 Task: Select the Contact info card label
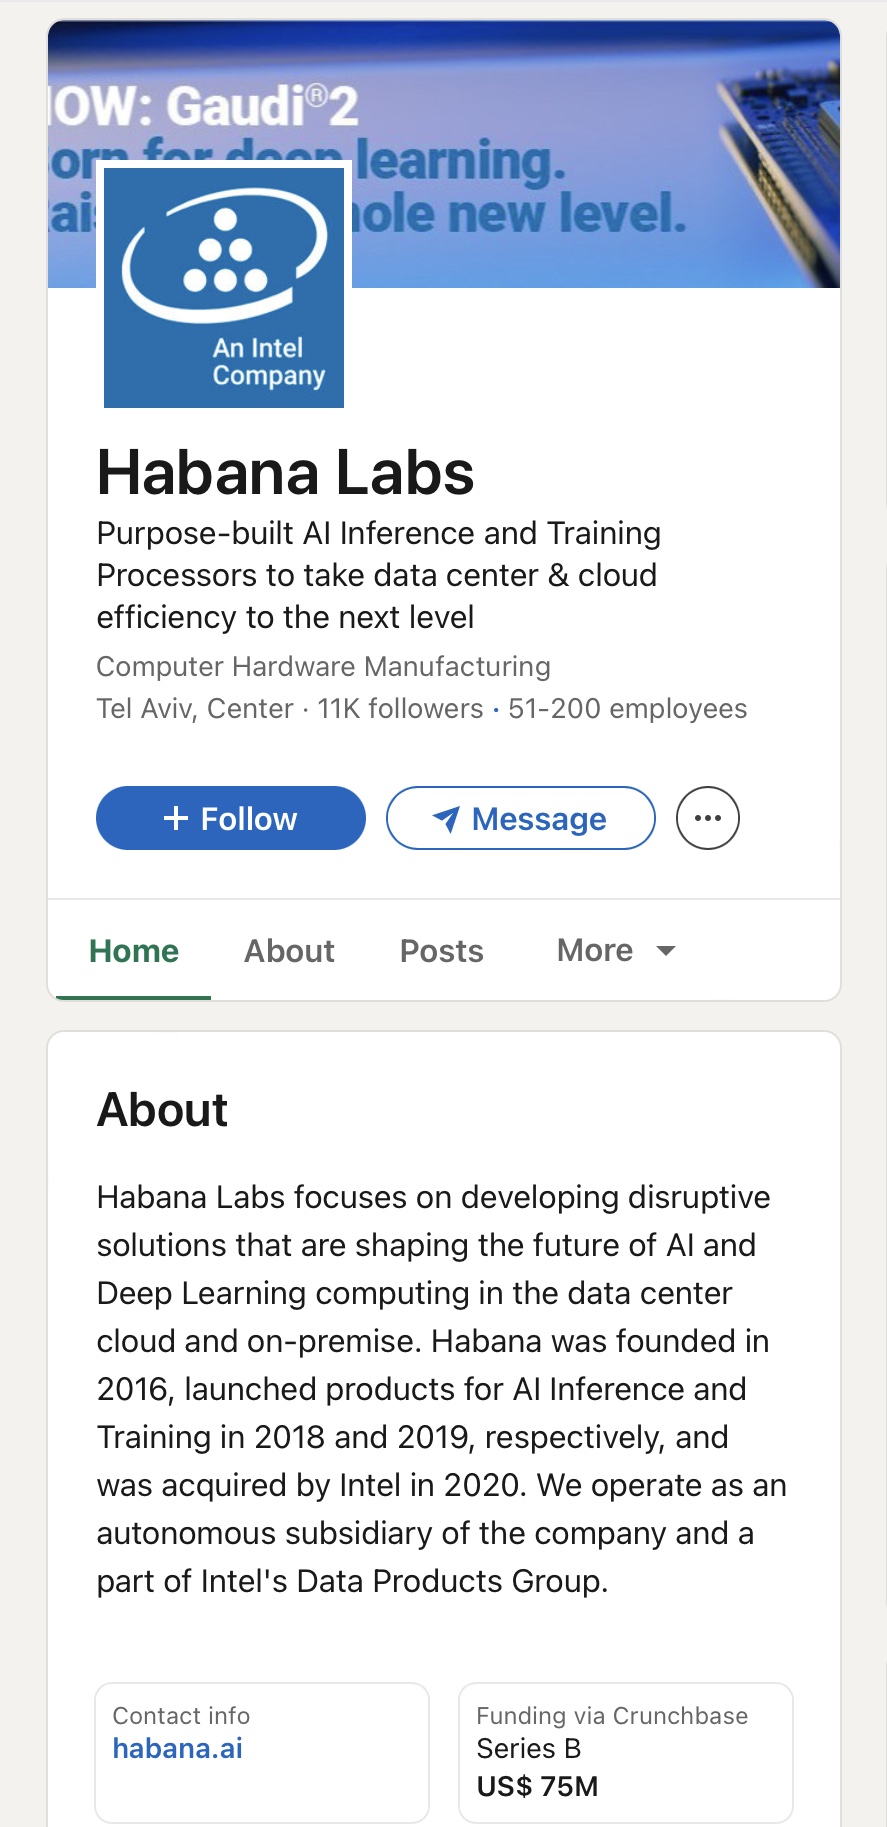pos(181,1716)
